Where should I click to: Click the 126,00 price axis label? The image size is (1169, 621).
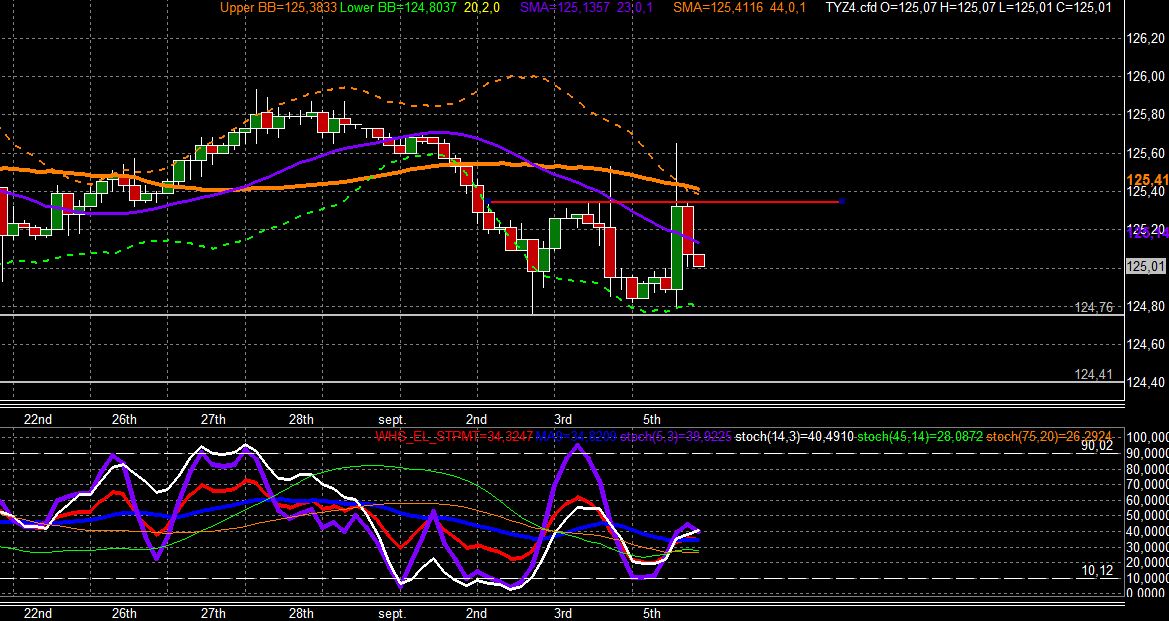[1147, 76]
